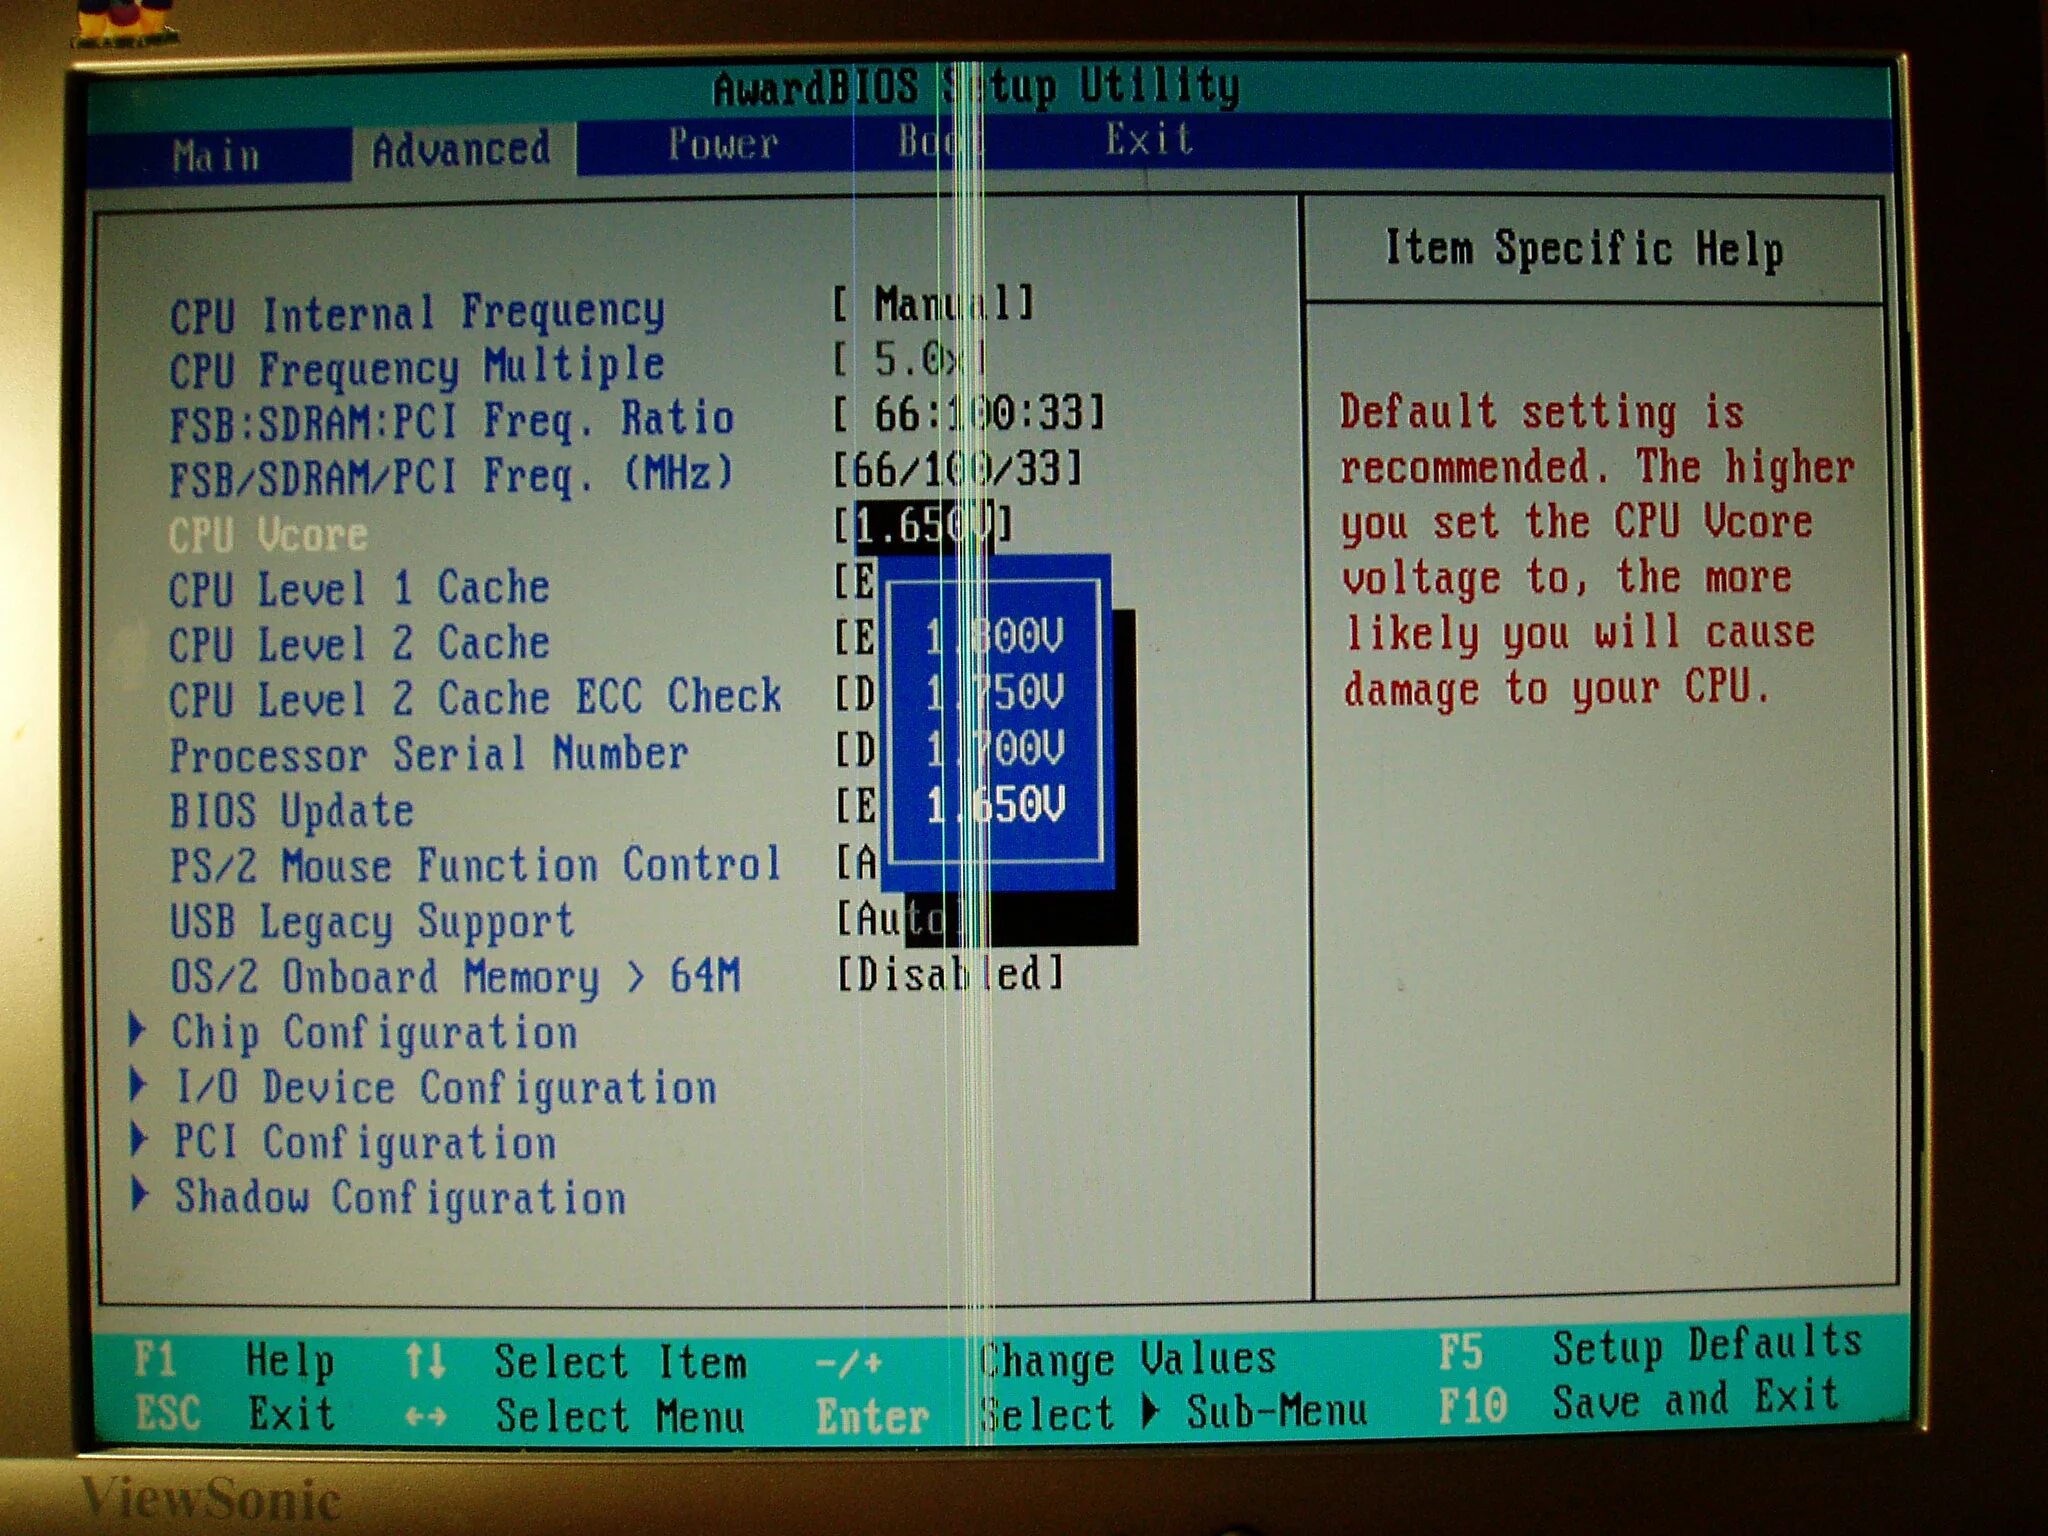Image resolution: width=2048 pixels, height=1536 pixels.
Task: Choose 1.750V in the Vcore popup
Action: [x=996, y=693]
